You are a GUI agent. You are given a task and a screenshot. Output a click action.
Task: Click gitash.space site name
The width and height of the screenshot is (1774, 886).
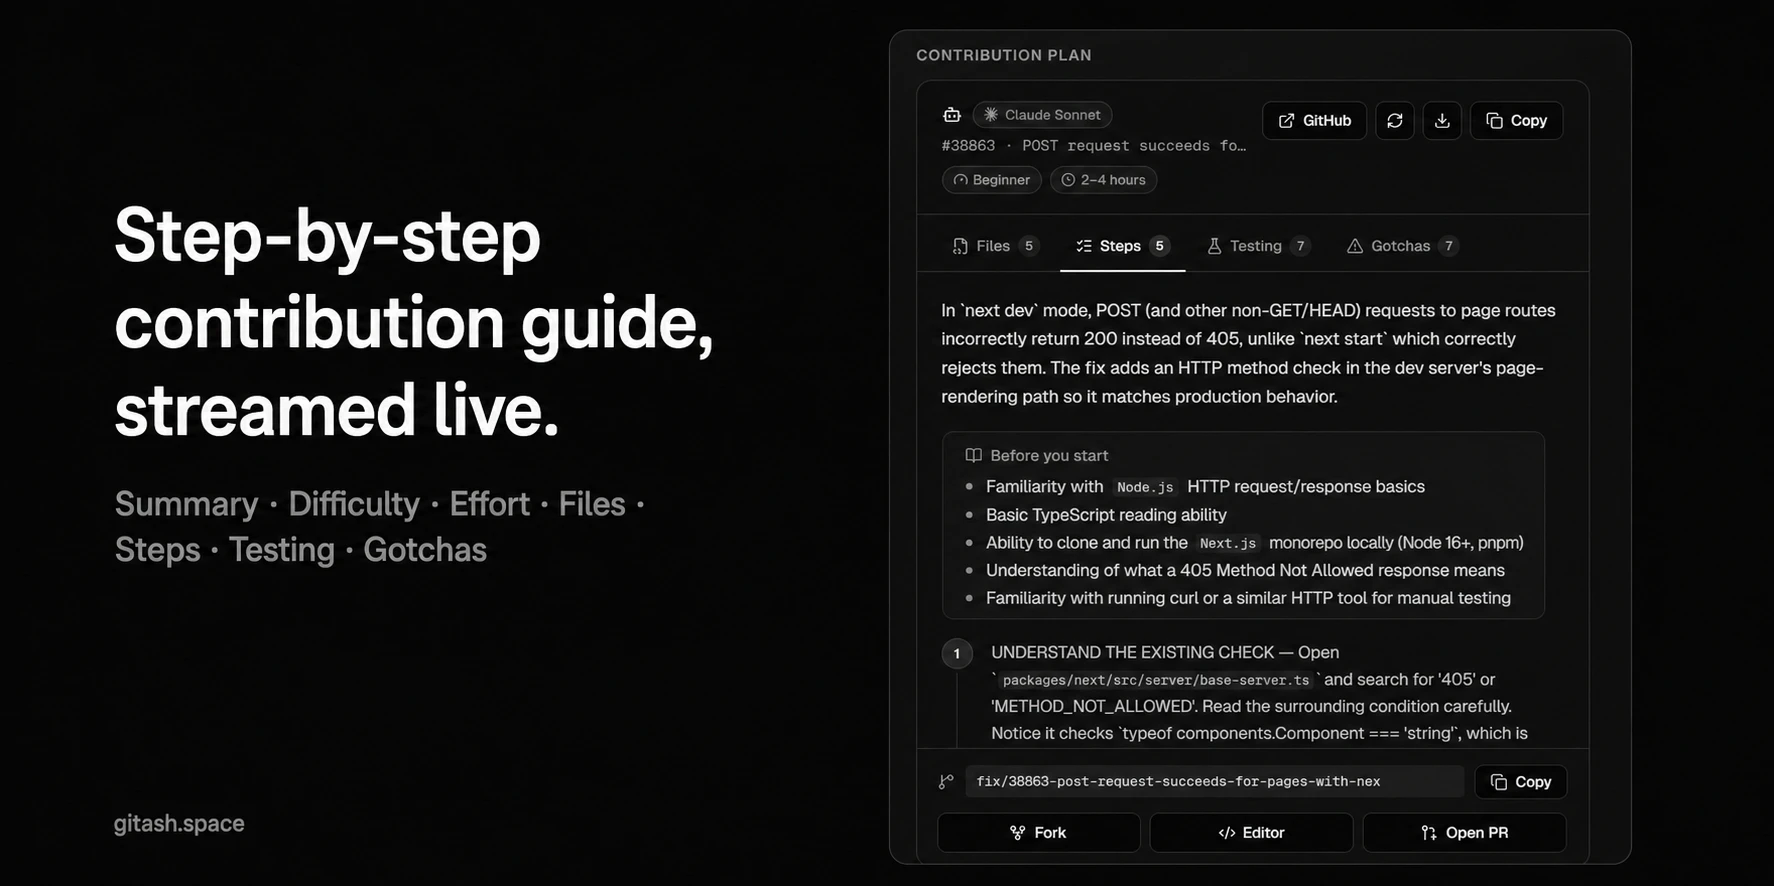coord(179,823)
